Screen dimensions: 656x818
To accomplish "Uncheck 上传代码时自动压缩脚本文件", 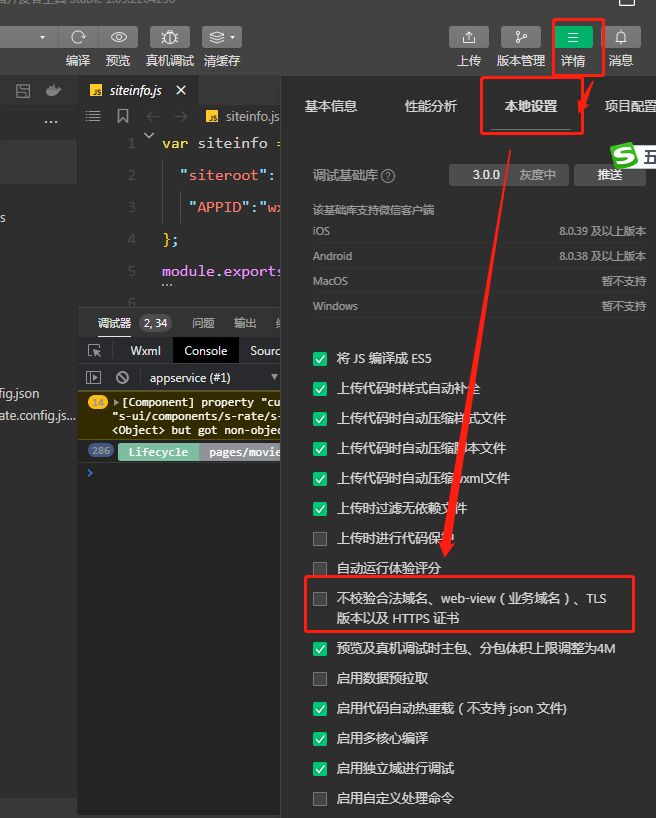I will (320, 449).
